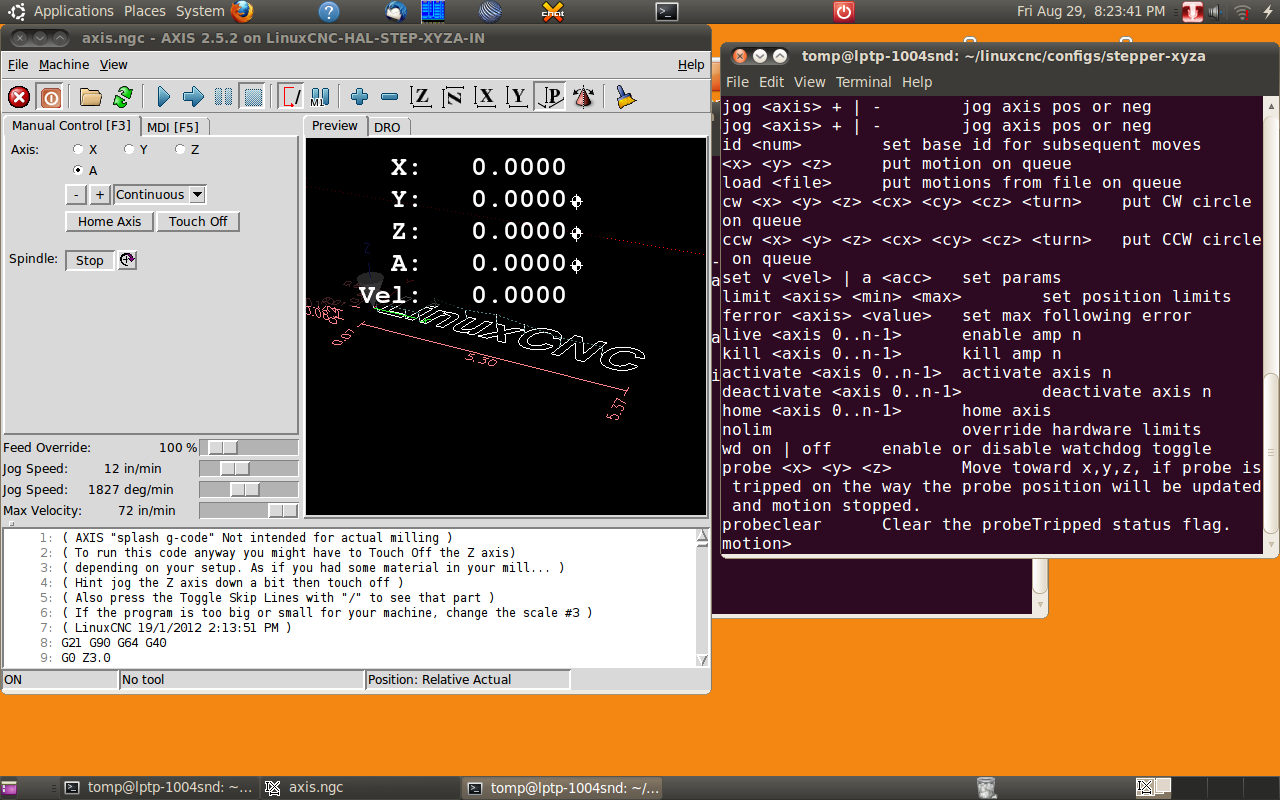Pause program execution in AXIS toolbar

coord(224,97)
